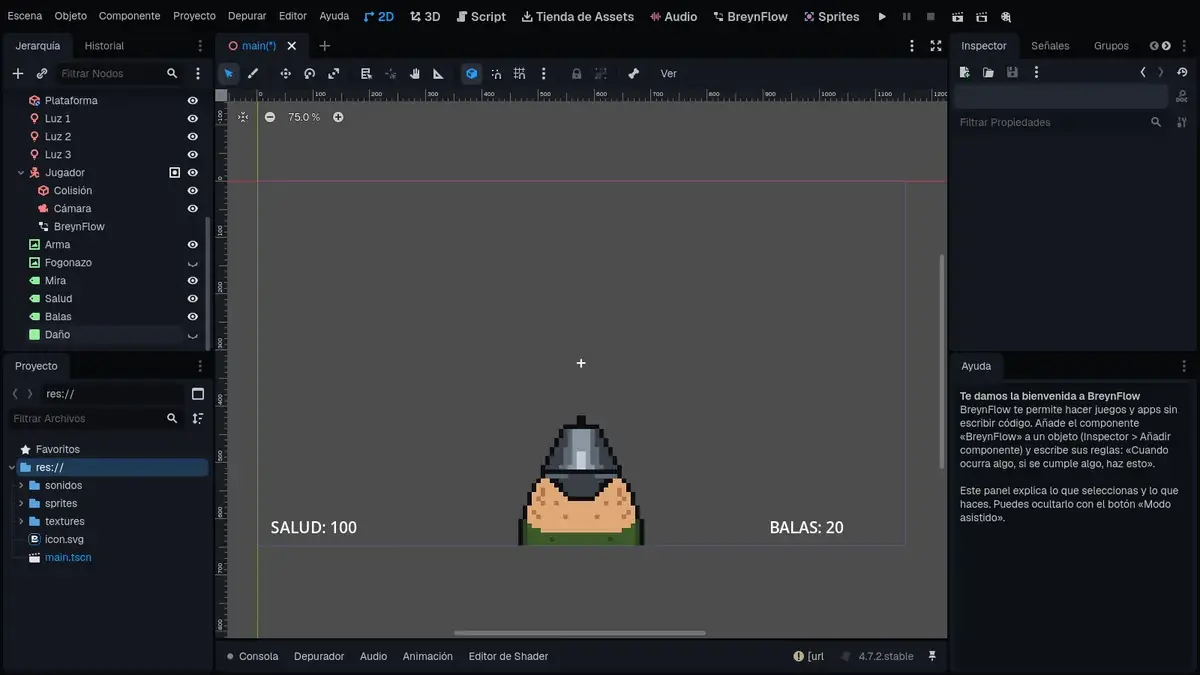Open object history icon in Inspector

(x=1183, y=72)
